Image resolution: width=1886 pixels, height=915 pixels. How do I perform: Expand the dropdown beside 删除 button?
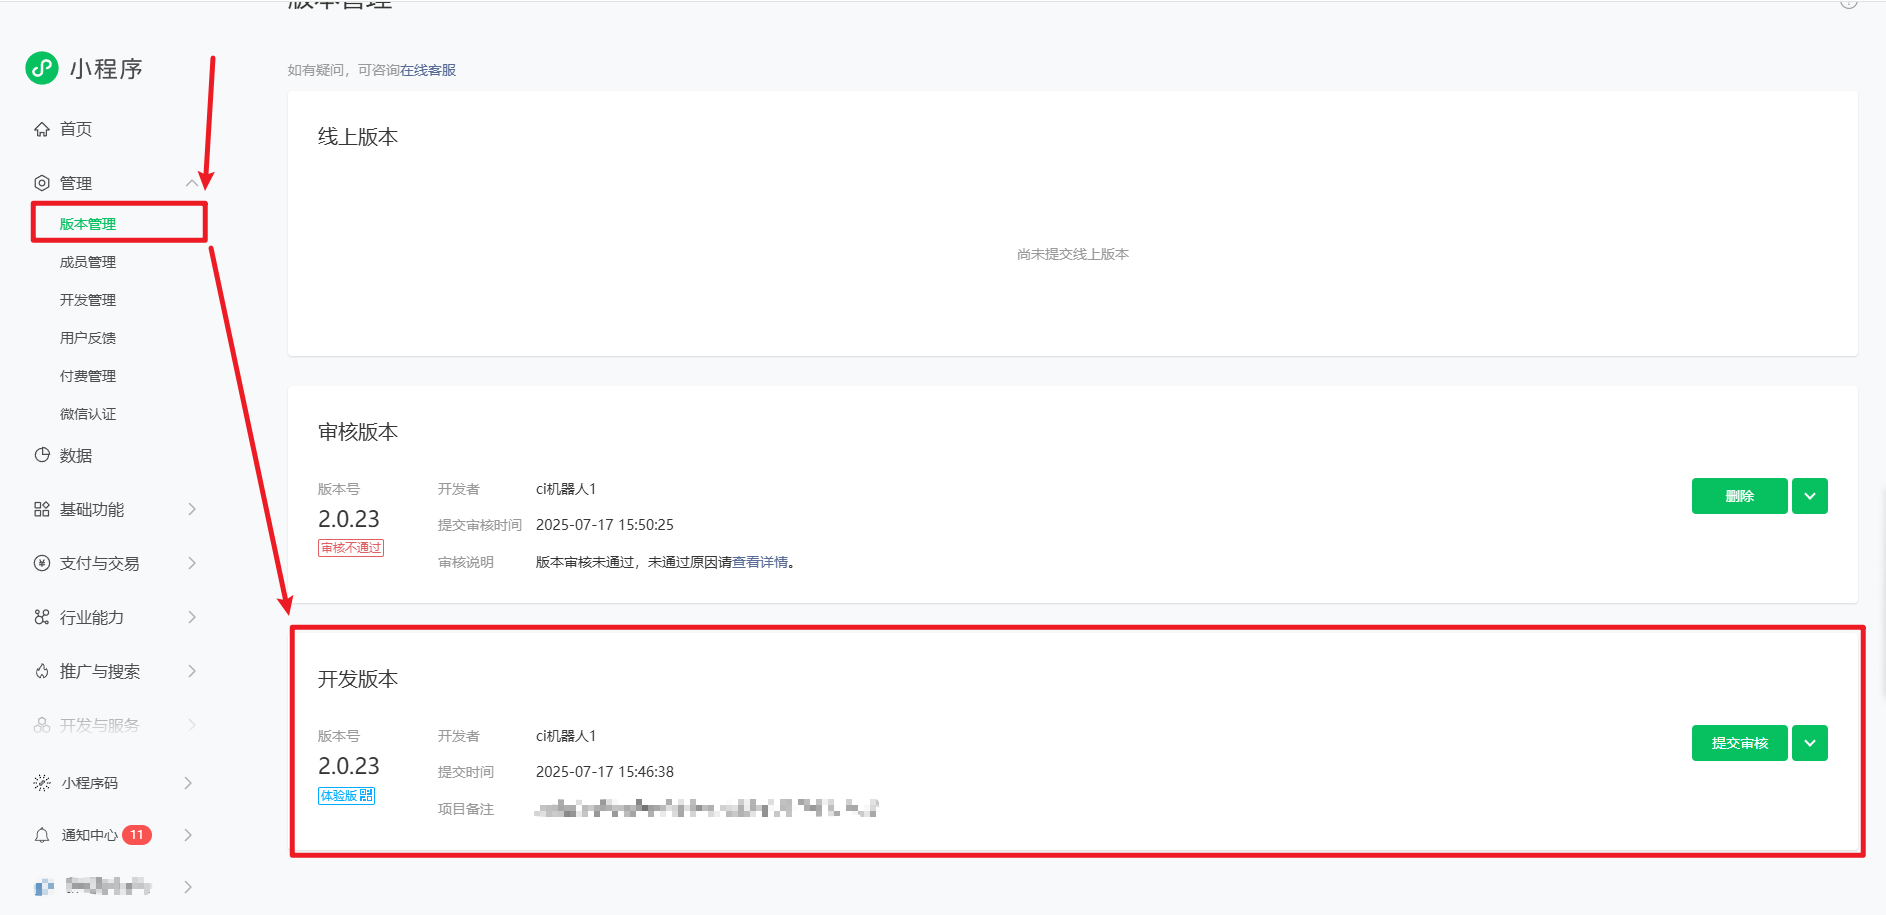pyautogui.click(x=1809, y=495)
